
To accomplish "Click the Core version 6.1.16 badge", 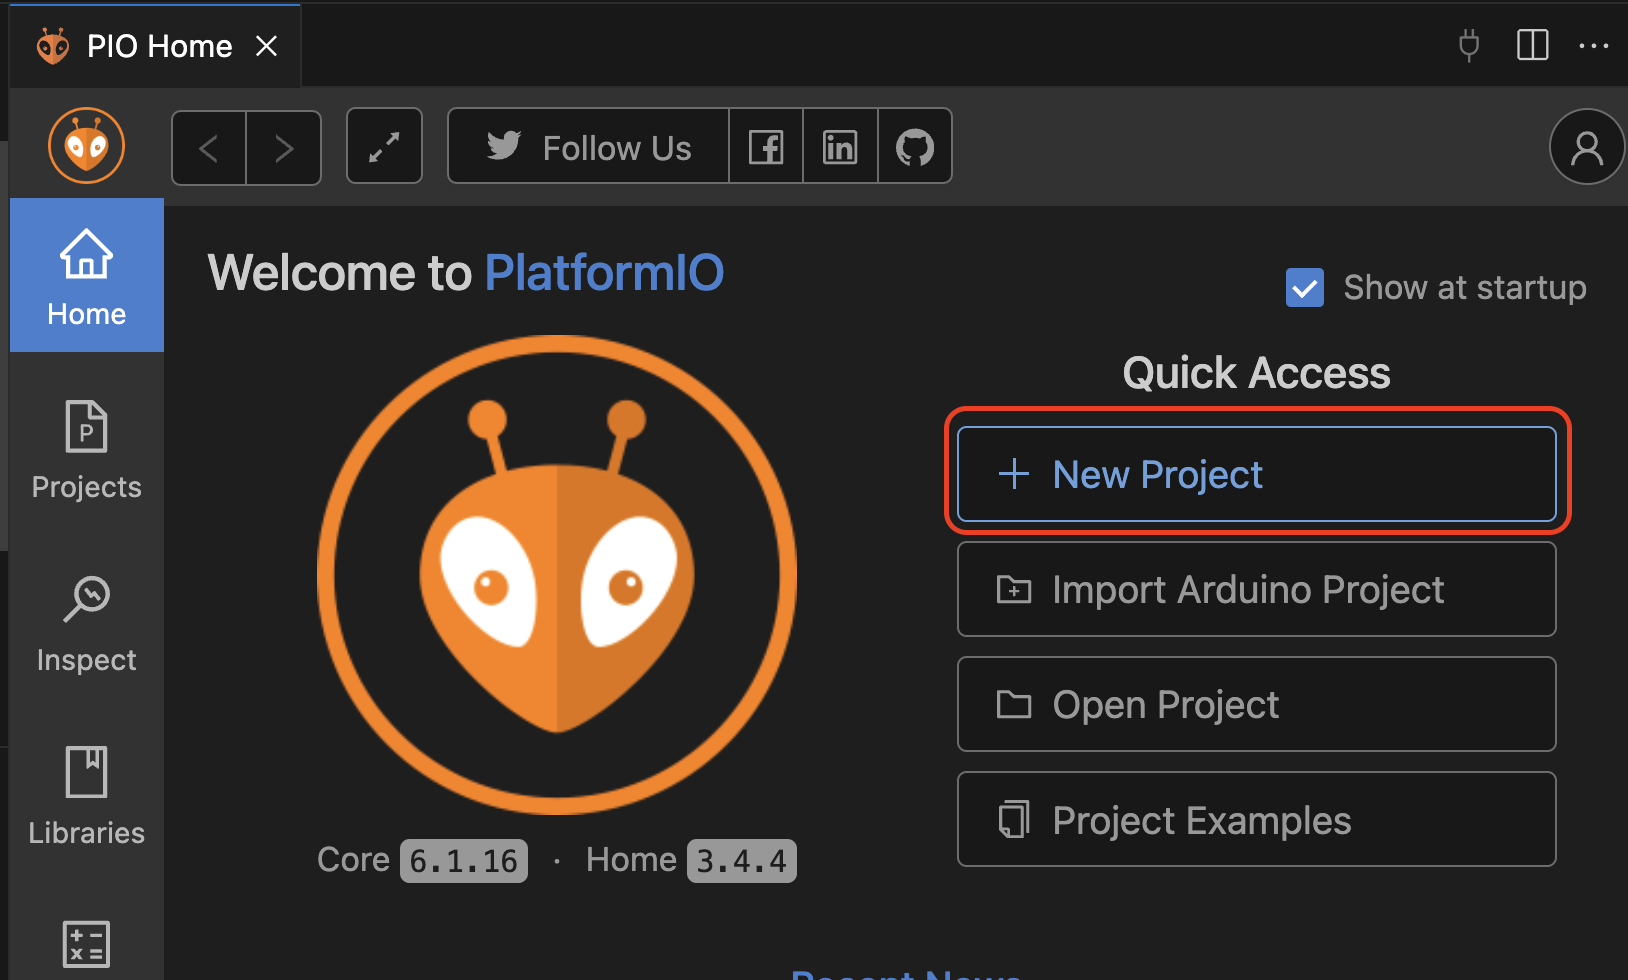I will click(464, 861).
